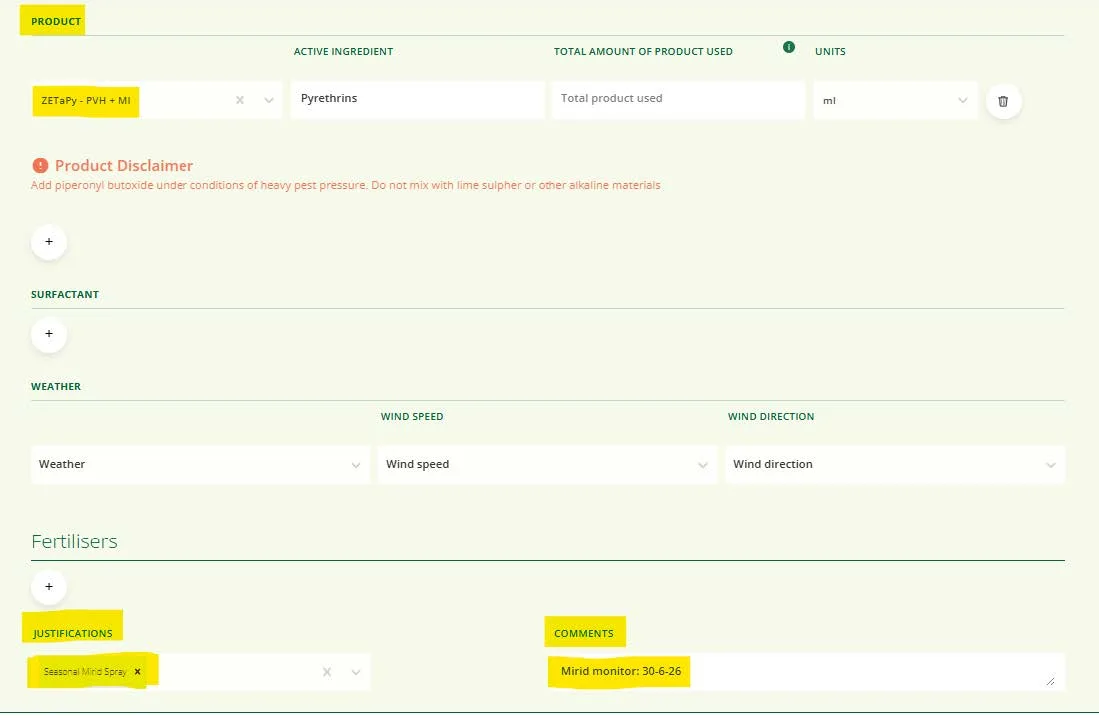The width and height of the screenshot is (1099, 718).
Task: Click the ACTIVE INGREDIENT column label
Action: point(343,51)
